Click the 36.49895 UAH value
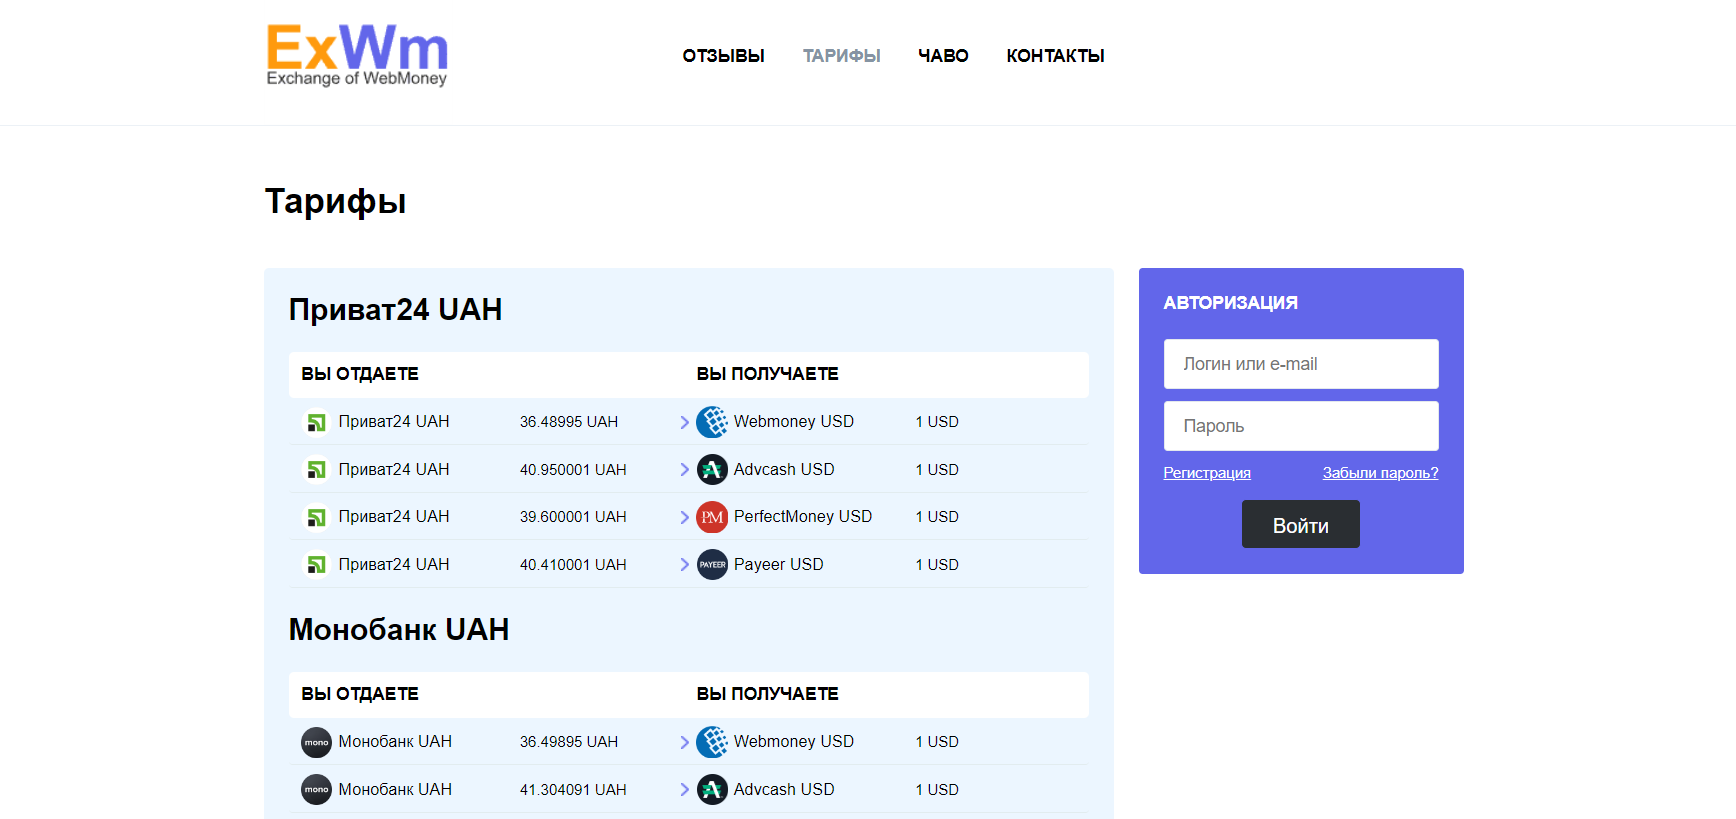This screenshot has height=819, width=1736. 569,742
